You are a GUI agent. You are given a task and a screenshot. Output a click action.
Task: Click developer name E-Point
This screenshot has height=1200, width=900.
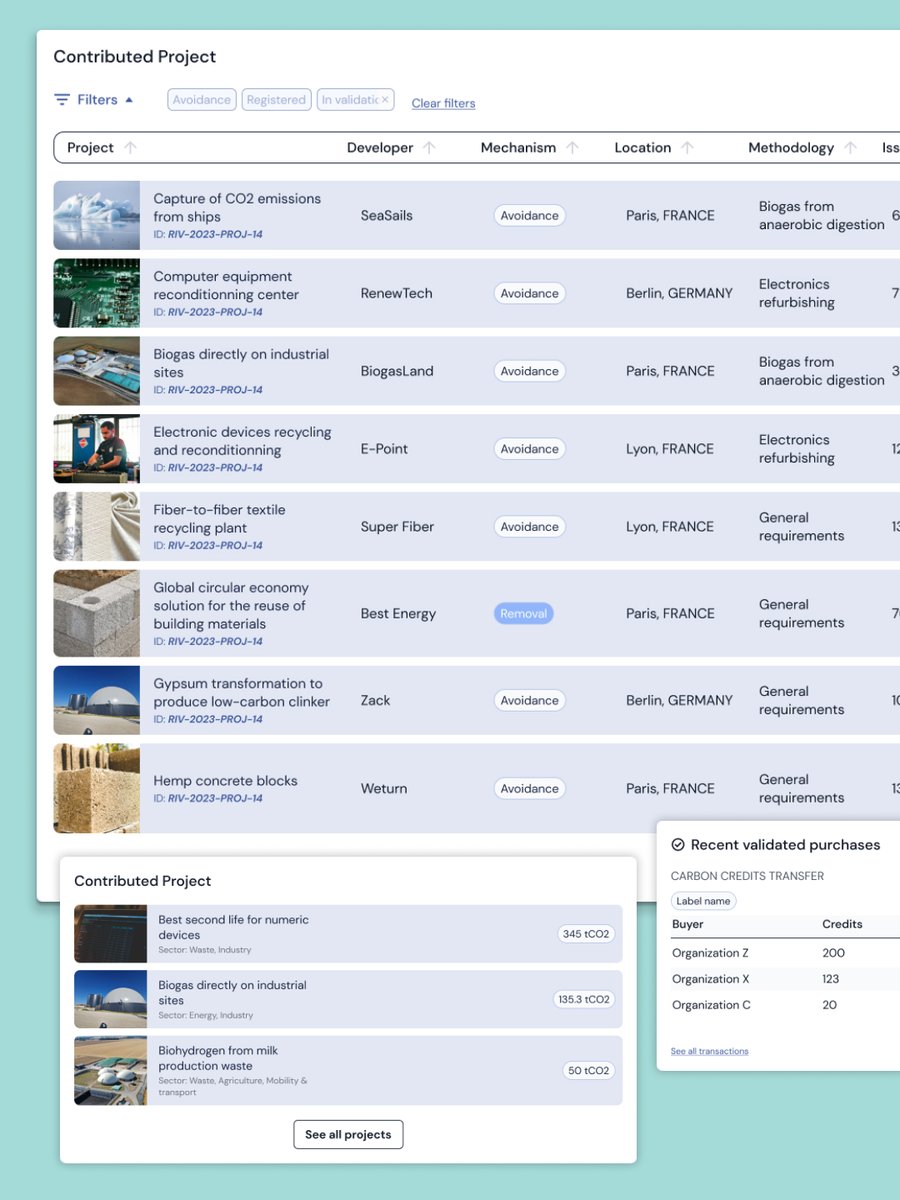tap(384, 449)
